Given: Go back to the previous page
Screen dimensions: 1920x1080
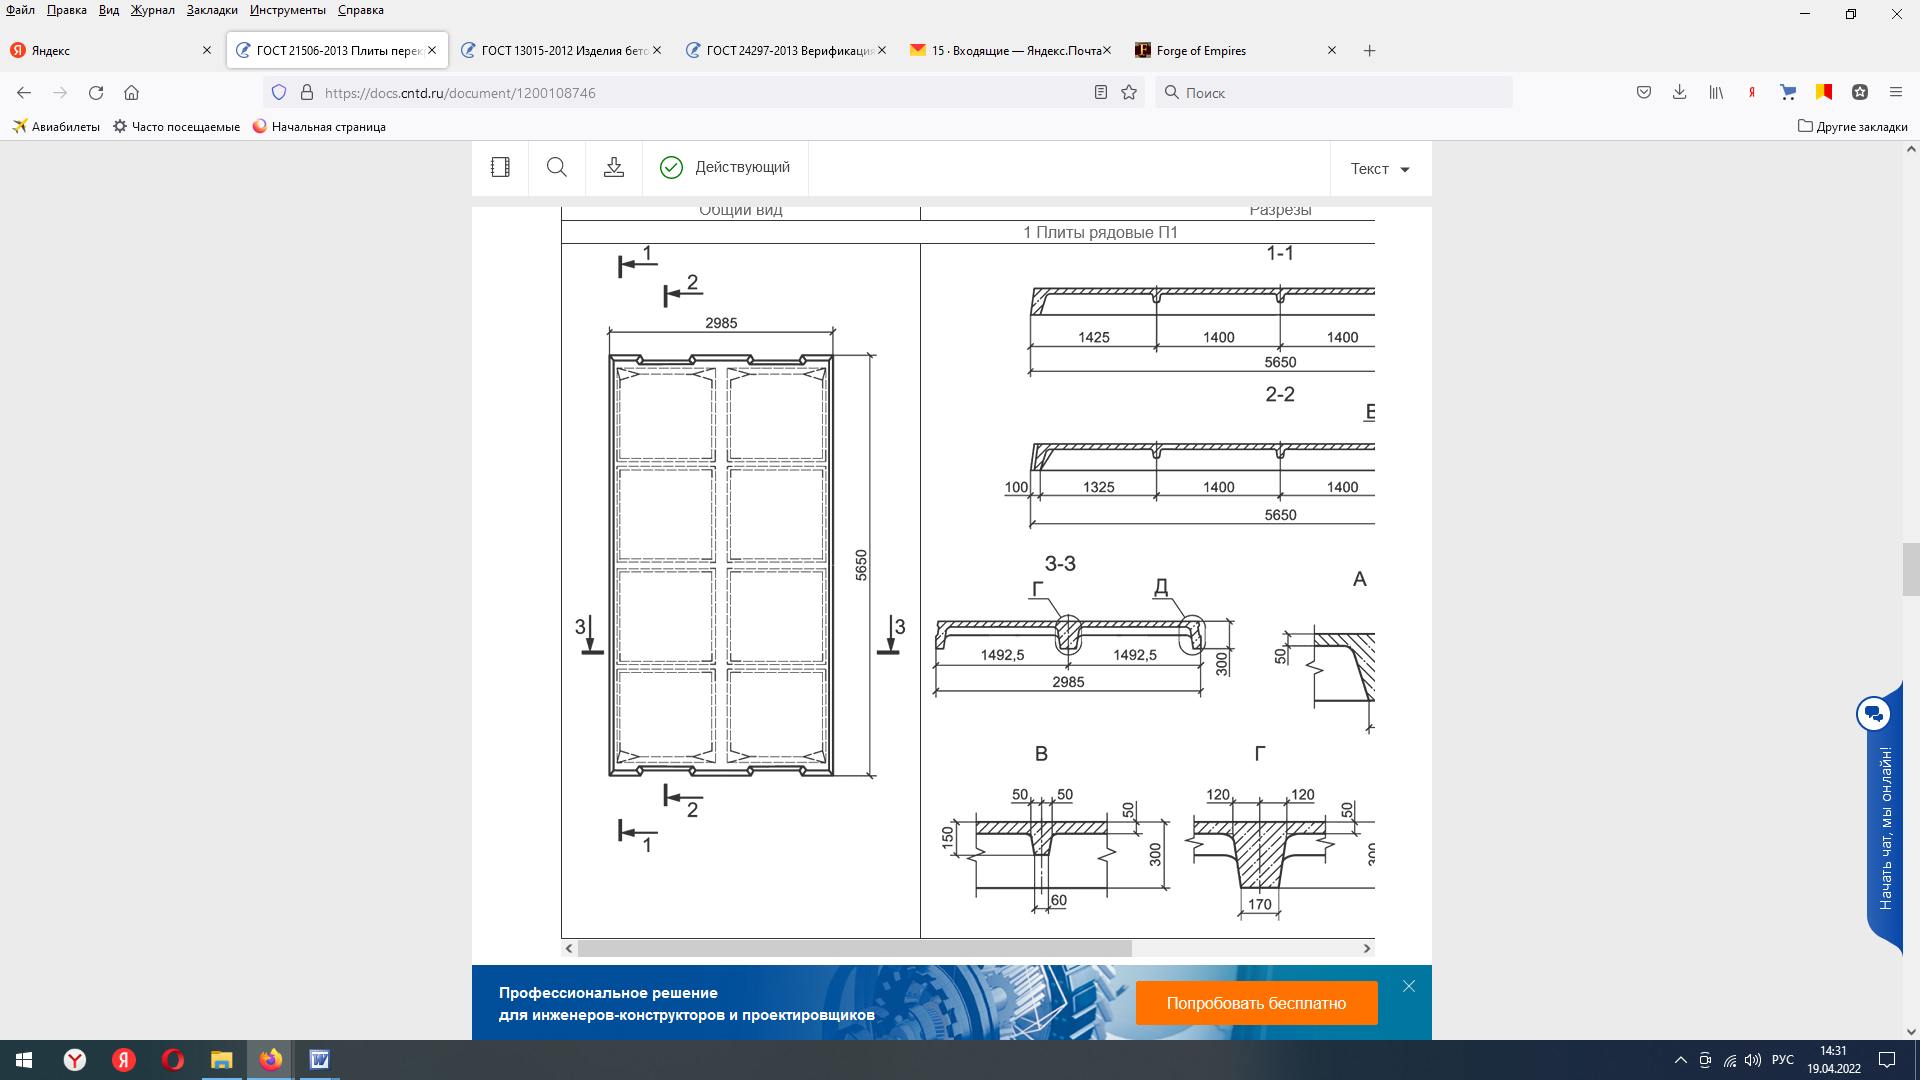Looking at the screenshot, I should coord(24,93).
